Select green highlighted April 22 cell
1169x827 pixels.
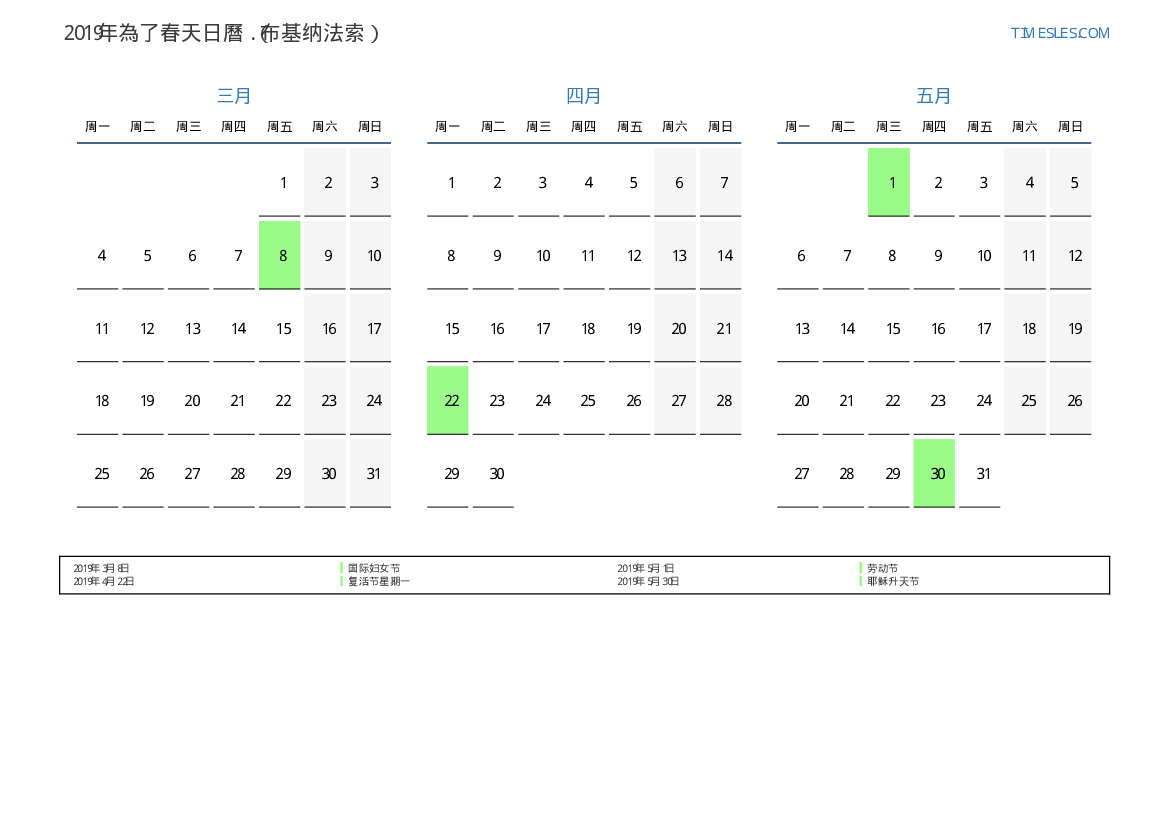[x=448, y=400]
